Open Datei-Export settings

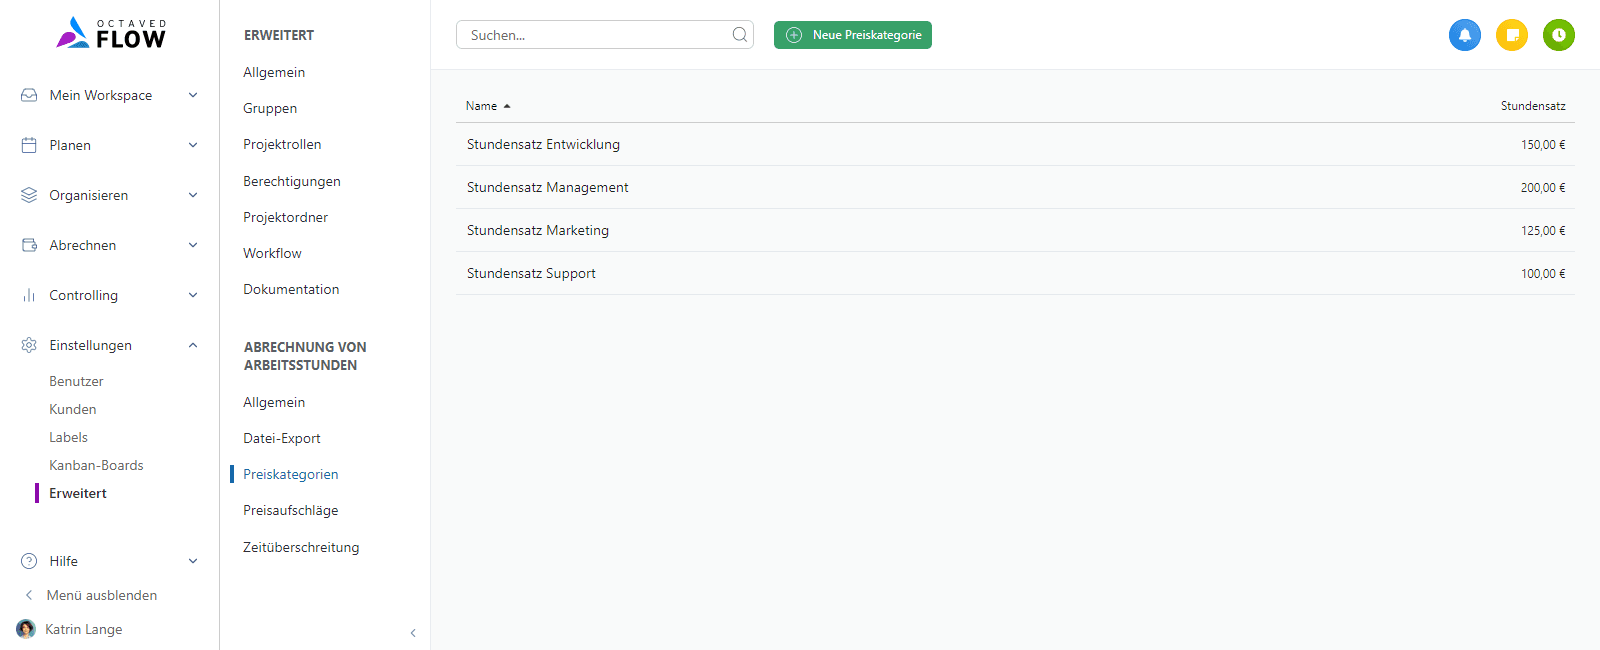point(282,438)
